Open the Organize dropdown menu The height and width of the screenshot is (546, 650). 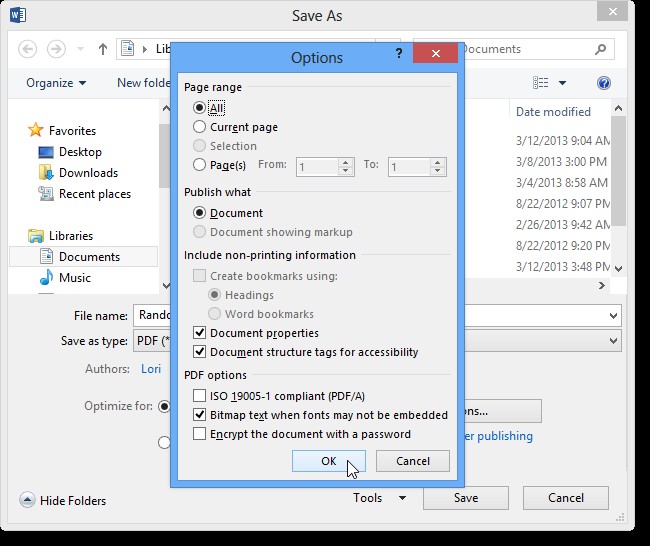tap(56, 83)
